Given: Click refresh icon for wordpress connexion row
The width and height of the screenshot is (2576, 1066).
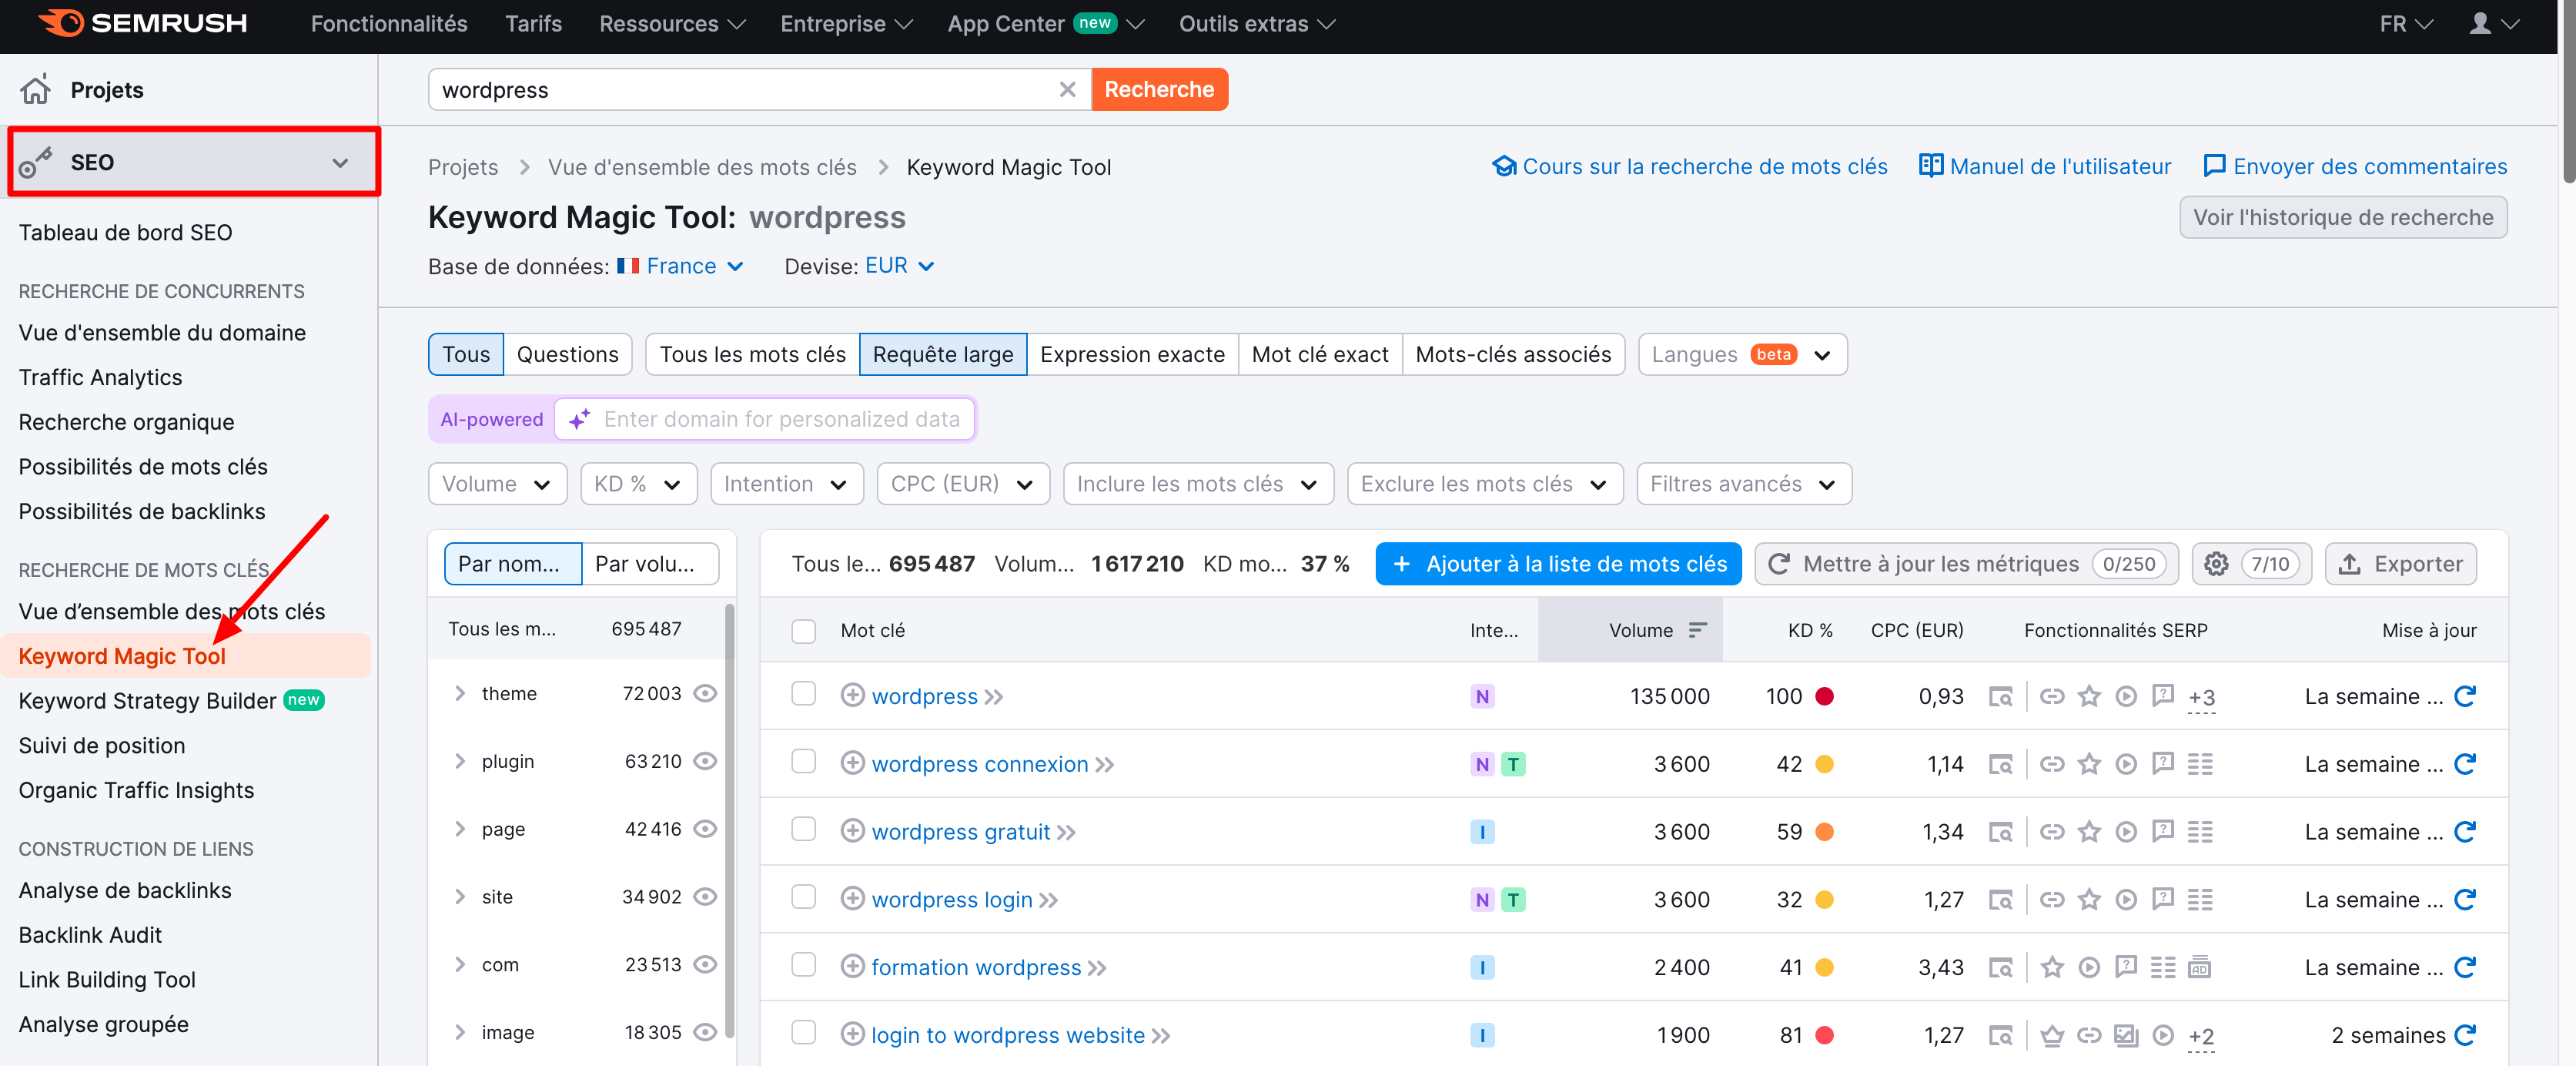Looking at the screenshot, I should (2465, 764).
